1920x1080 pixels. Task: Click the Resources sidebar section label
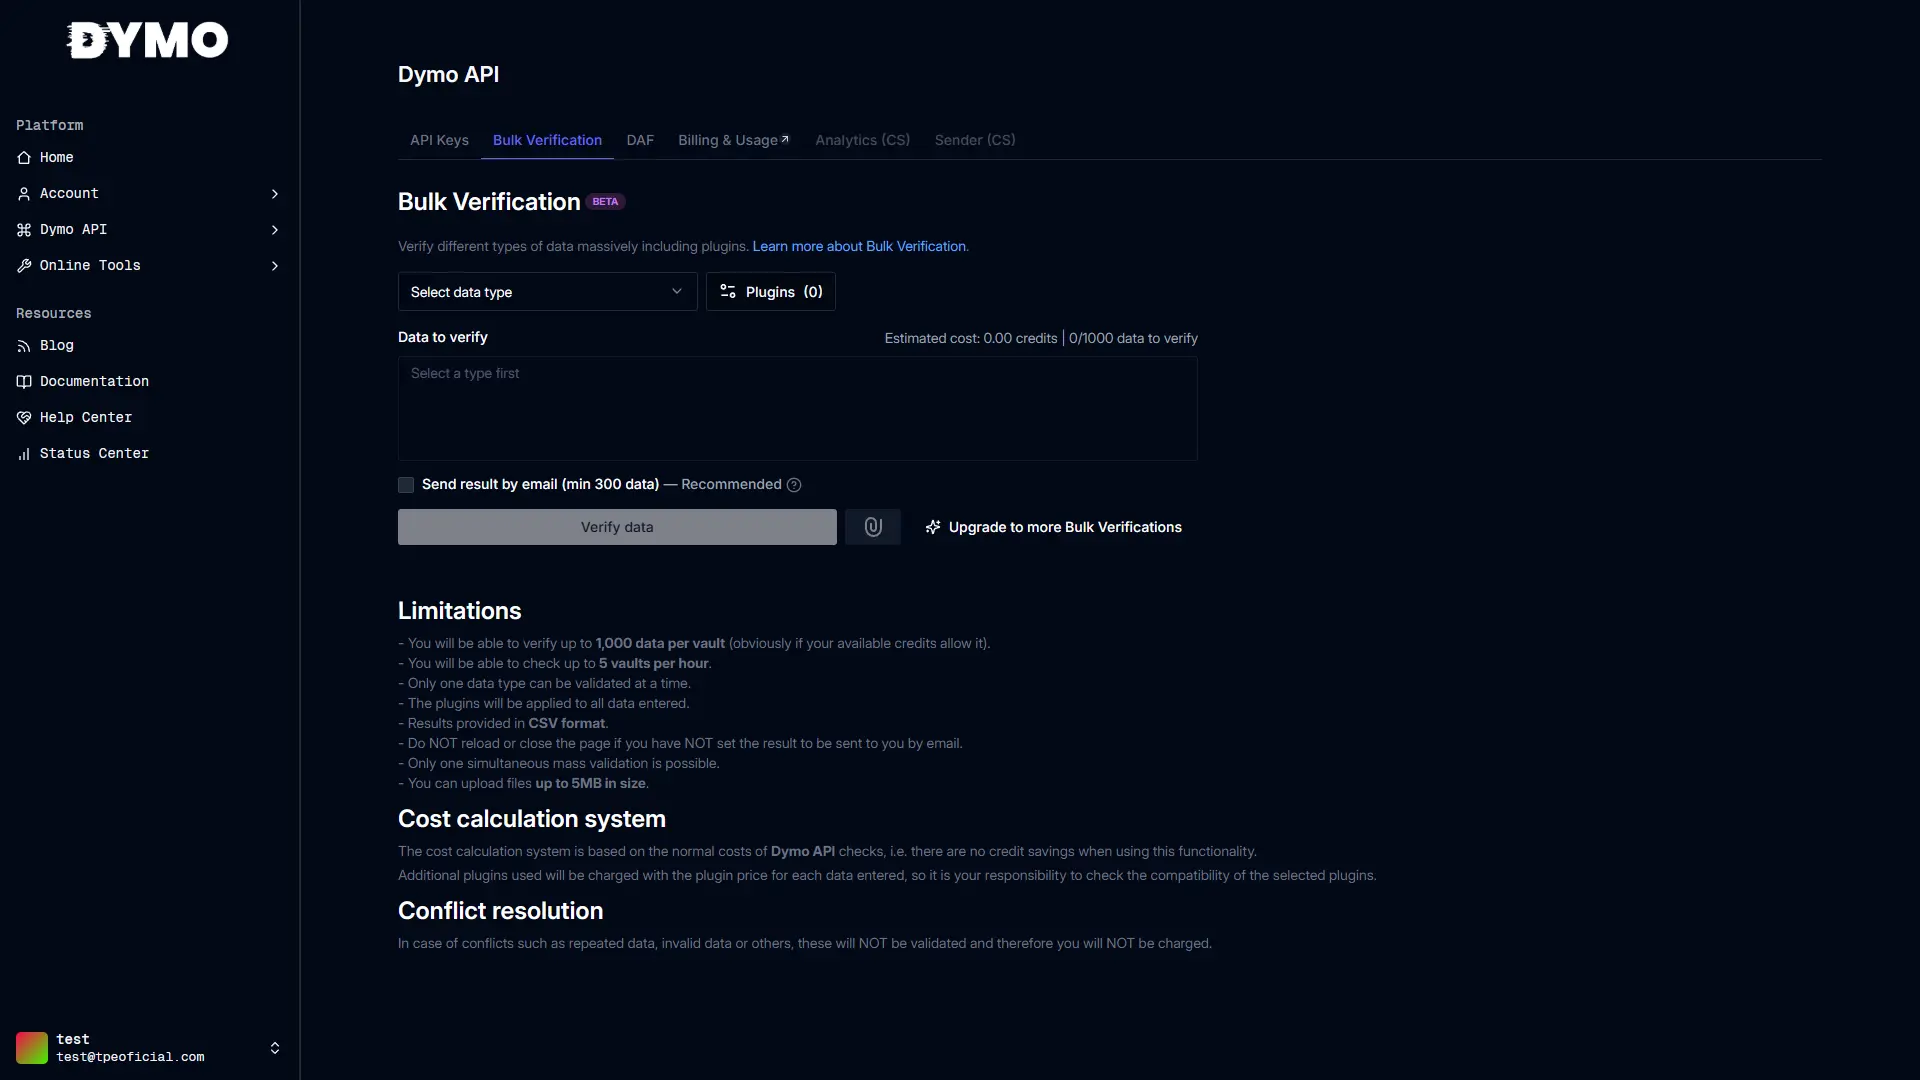[x=53, y=314]
